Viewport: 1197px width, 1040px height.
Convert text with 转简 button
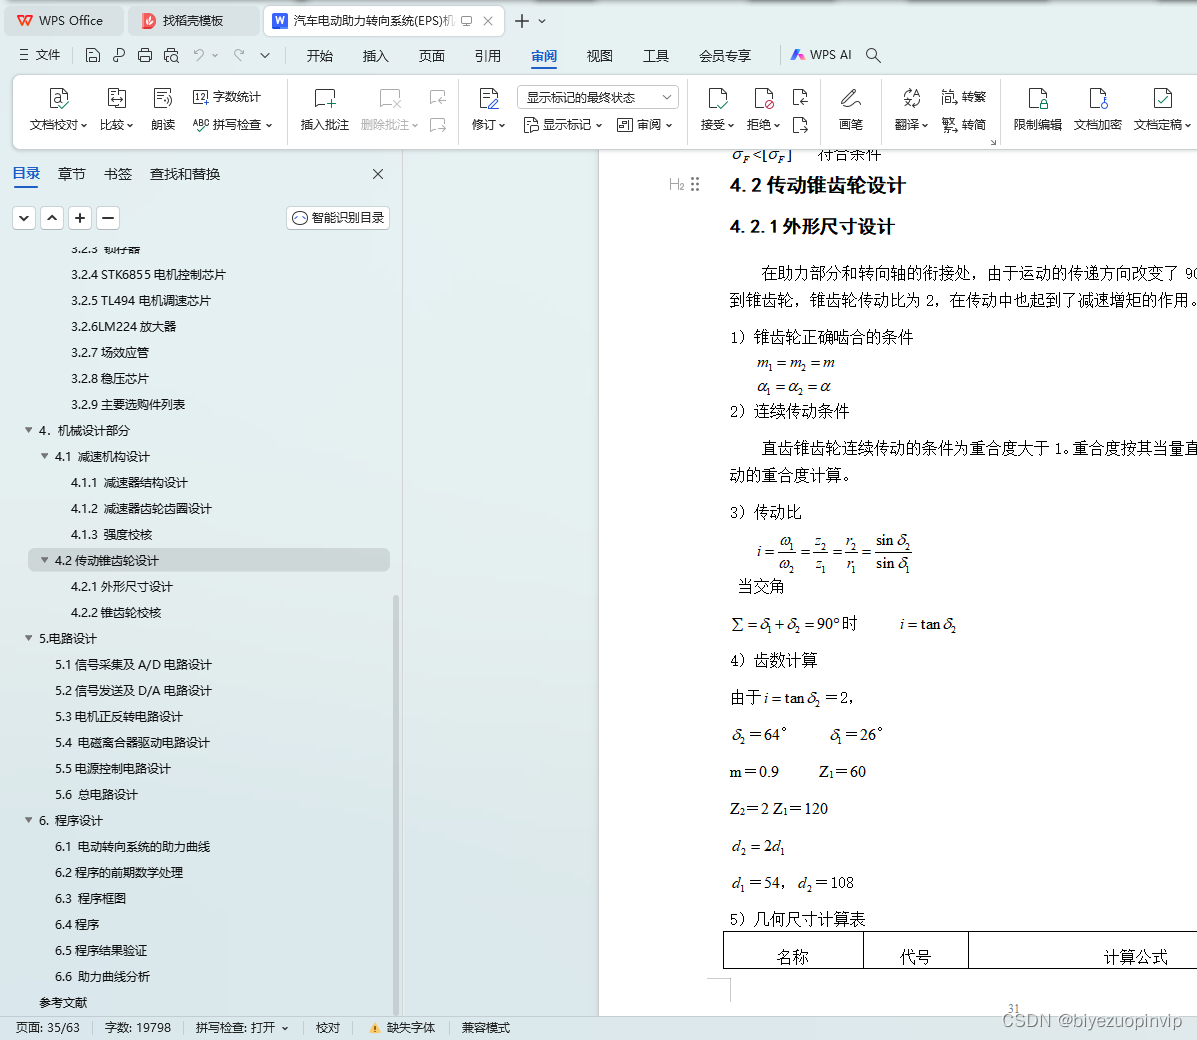point(963,124)
